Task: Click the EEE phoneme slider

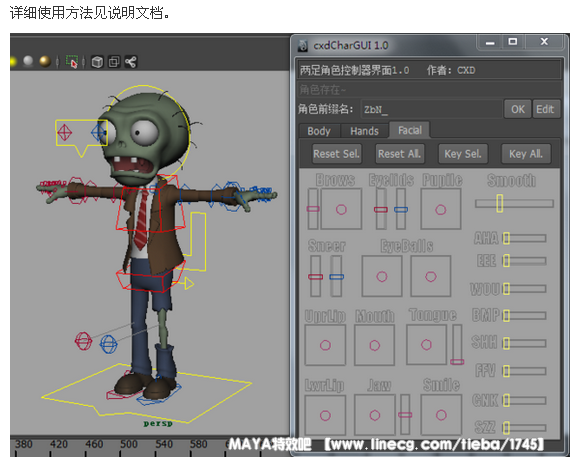Action: [x=525, y=261]
